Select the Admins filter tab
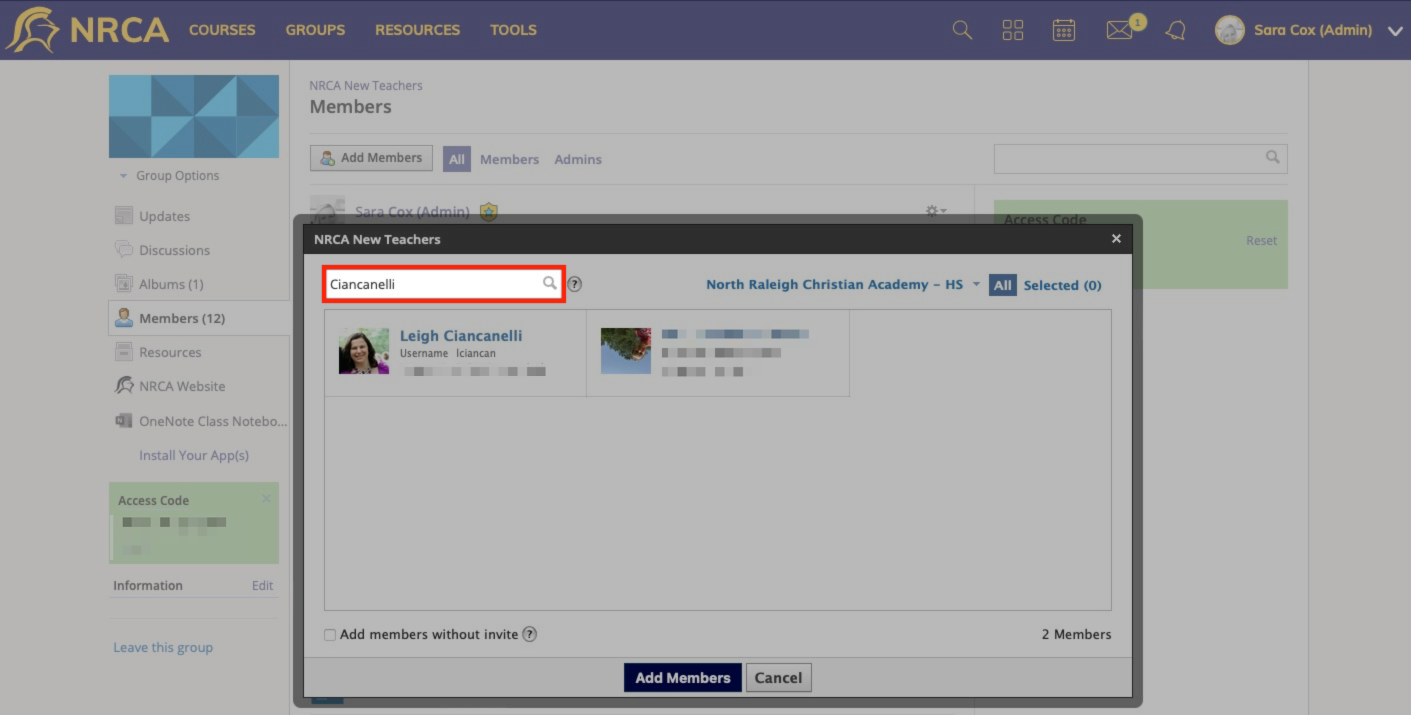Image resolution: width=1411 pixels, height=715 pixels. click(578, 159)
